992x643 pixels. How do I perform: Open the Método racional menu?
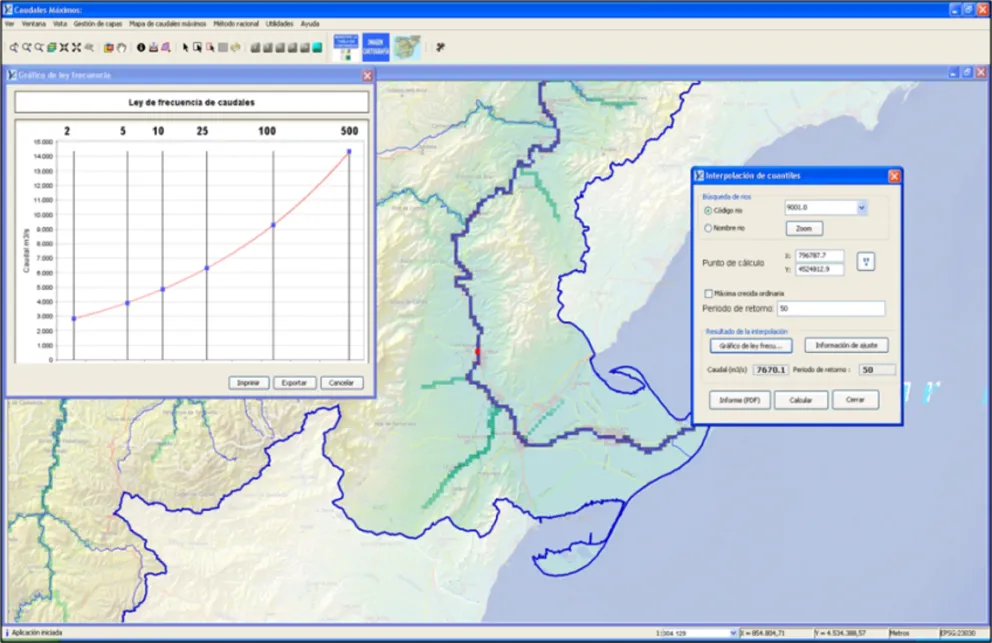coord(236,24)
